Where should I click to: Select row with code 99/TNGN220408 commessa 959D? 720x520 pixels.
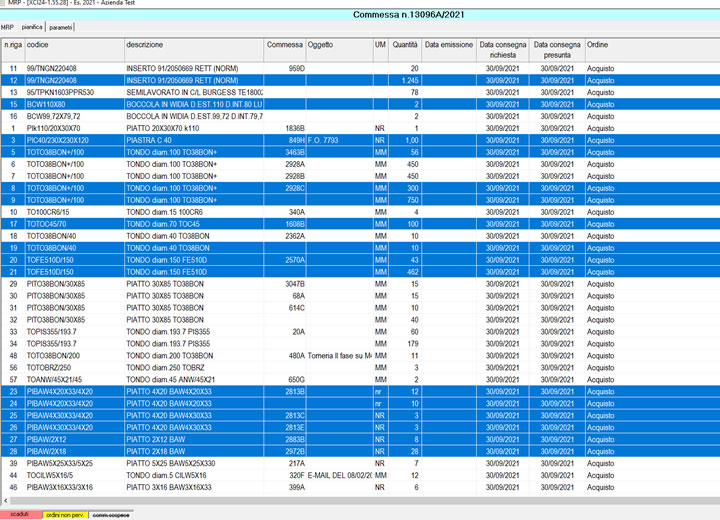tap(361, 68)
